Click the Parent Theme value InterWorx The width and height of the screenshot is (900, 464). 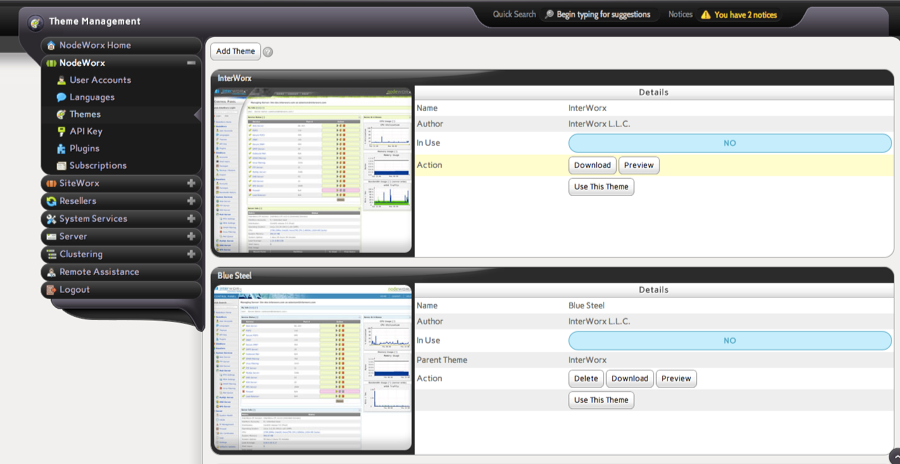coord(587,360)
